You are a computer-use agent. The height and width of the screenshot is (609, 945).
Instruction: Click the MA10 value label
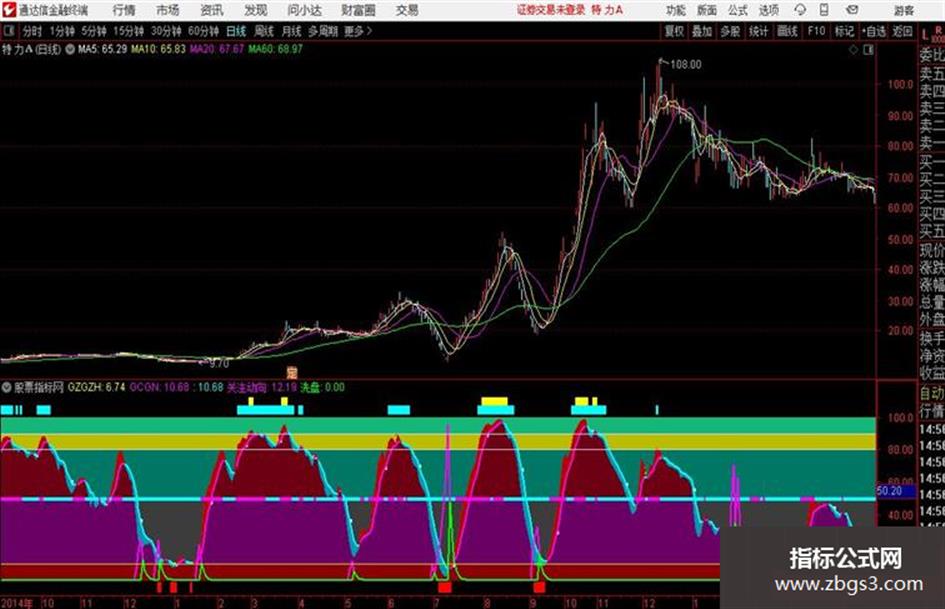point(159,49)
